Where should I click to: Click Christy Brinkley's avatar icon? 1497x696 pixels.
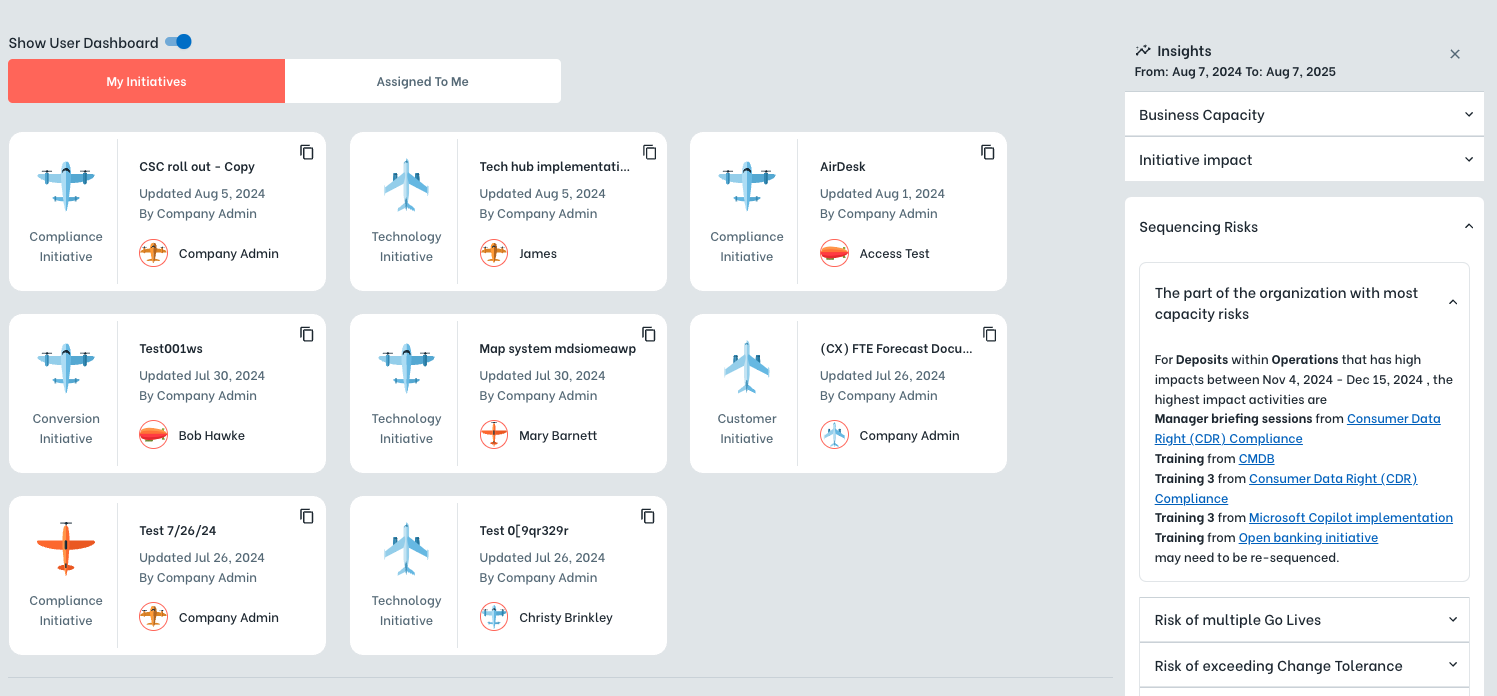(x=493, y=617)
